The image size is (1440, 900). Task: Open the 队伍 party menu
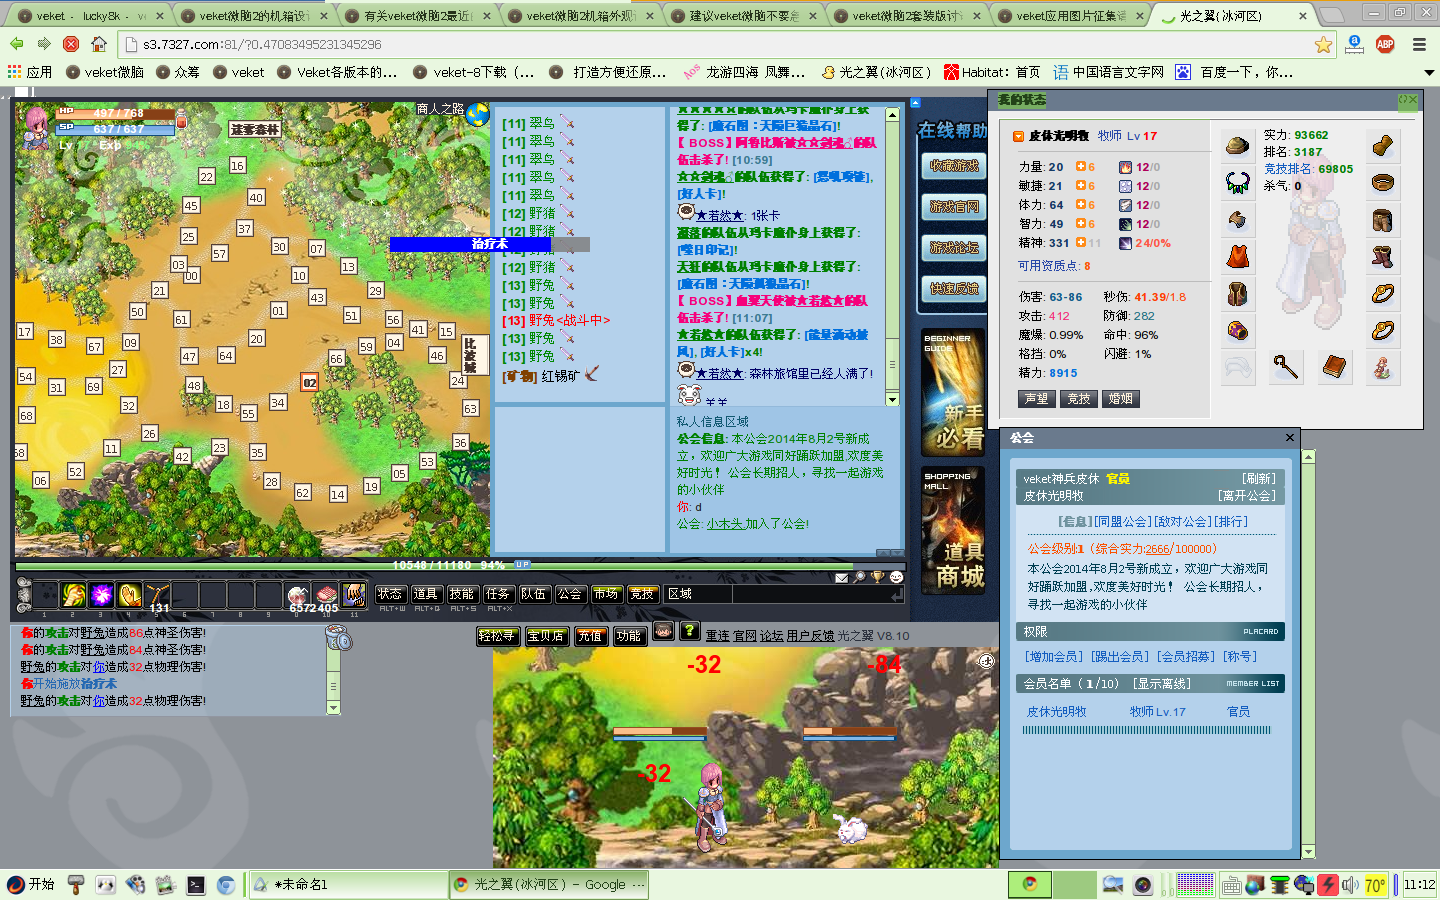[x=534, y=594]
